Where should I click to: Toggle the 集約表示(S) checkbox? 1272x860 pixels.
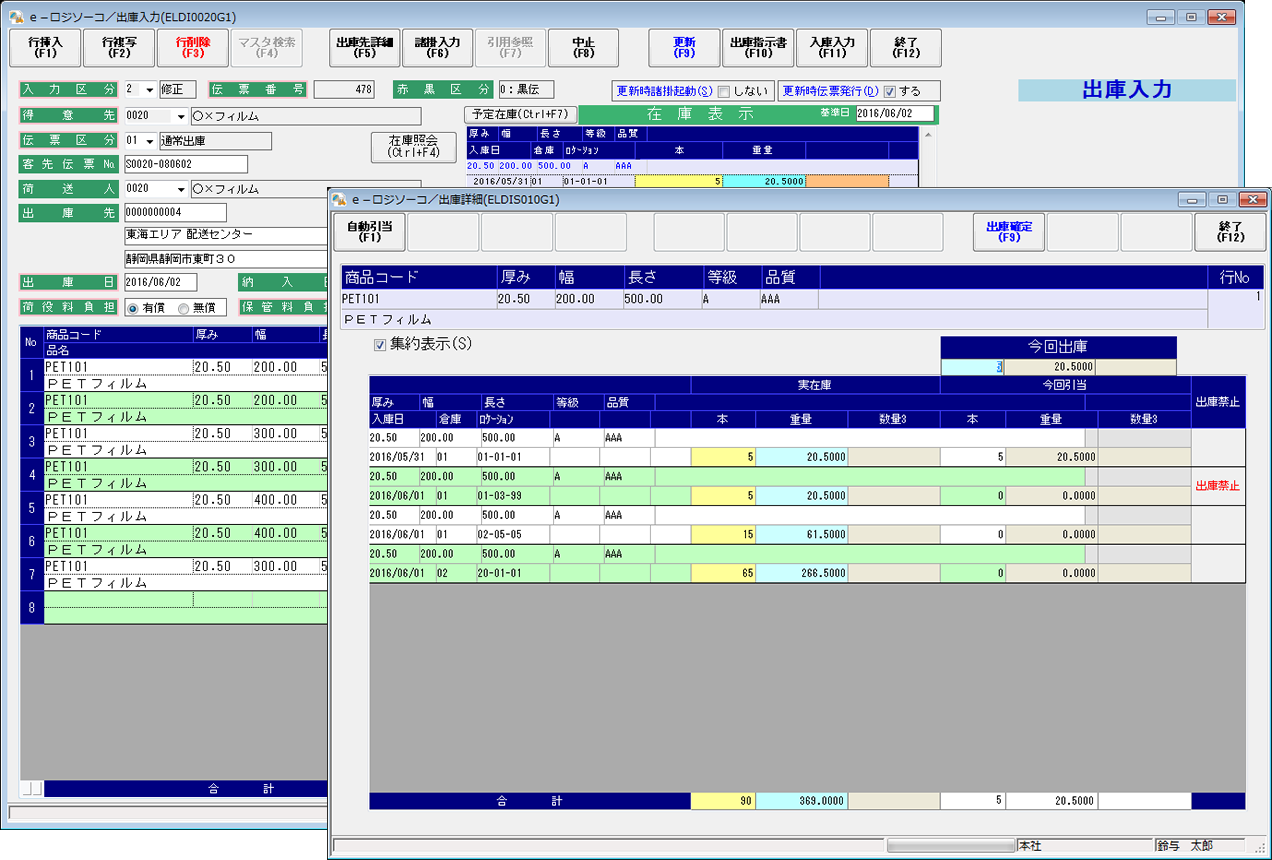[x=379, y=345]
